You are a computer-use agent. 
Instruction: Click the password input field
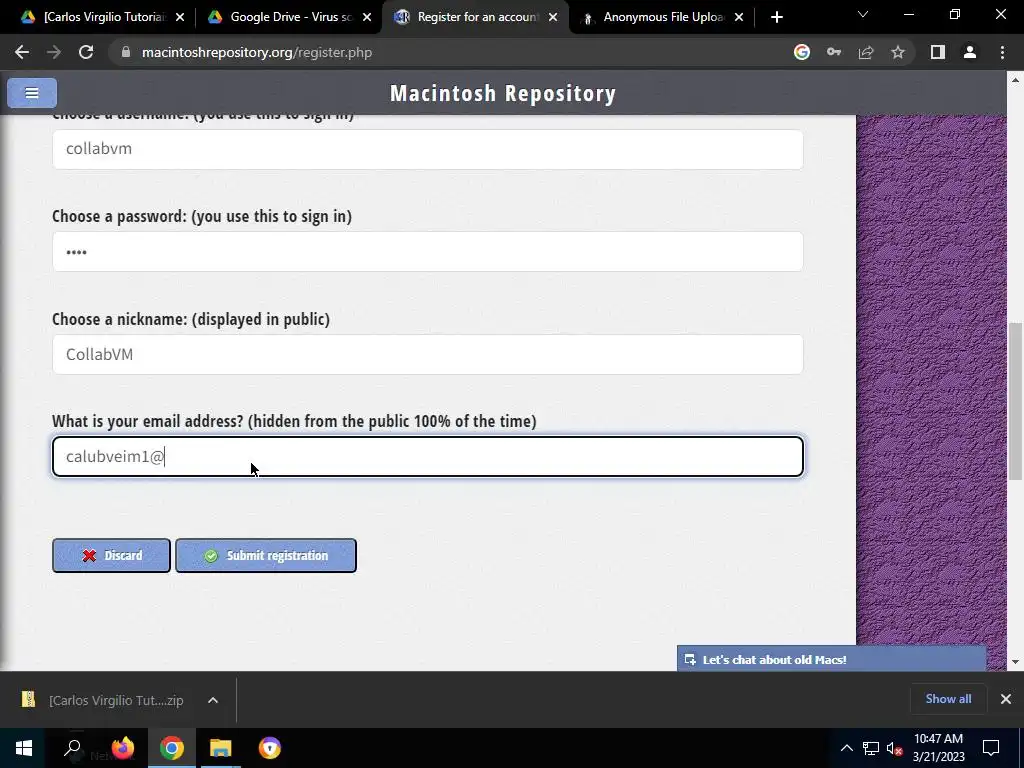pos(428,251)
